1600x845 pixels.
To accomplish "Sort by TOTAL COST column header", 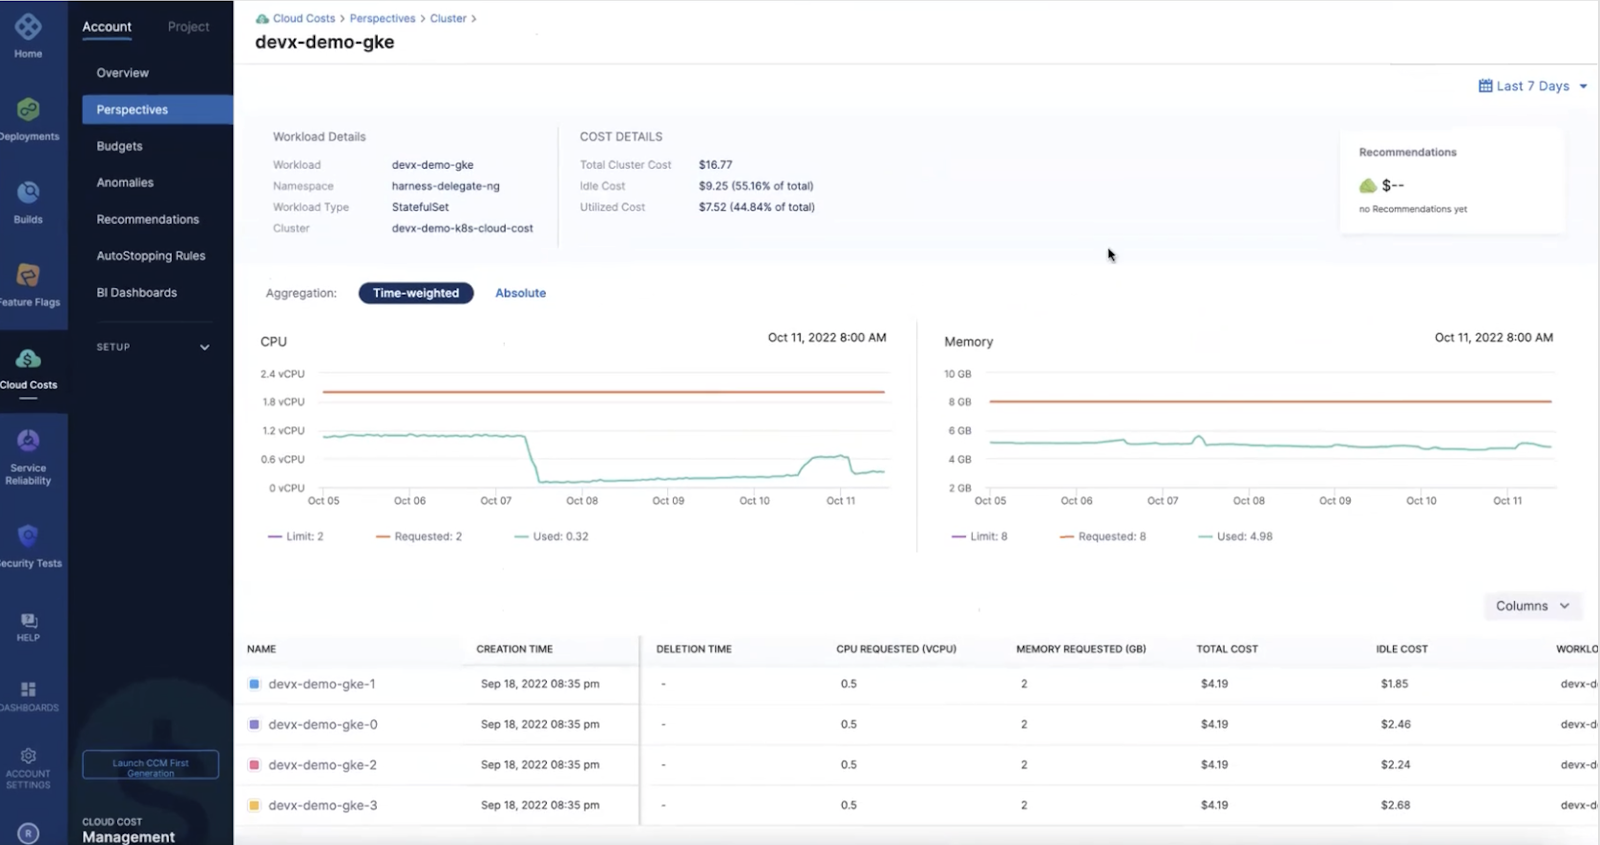I will coord(1227,649).
